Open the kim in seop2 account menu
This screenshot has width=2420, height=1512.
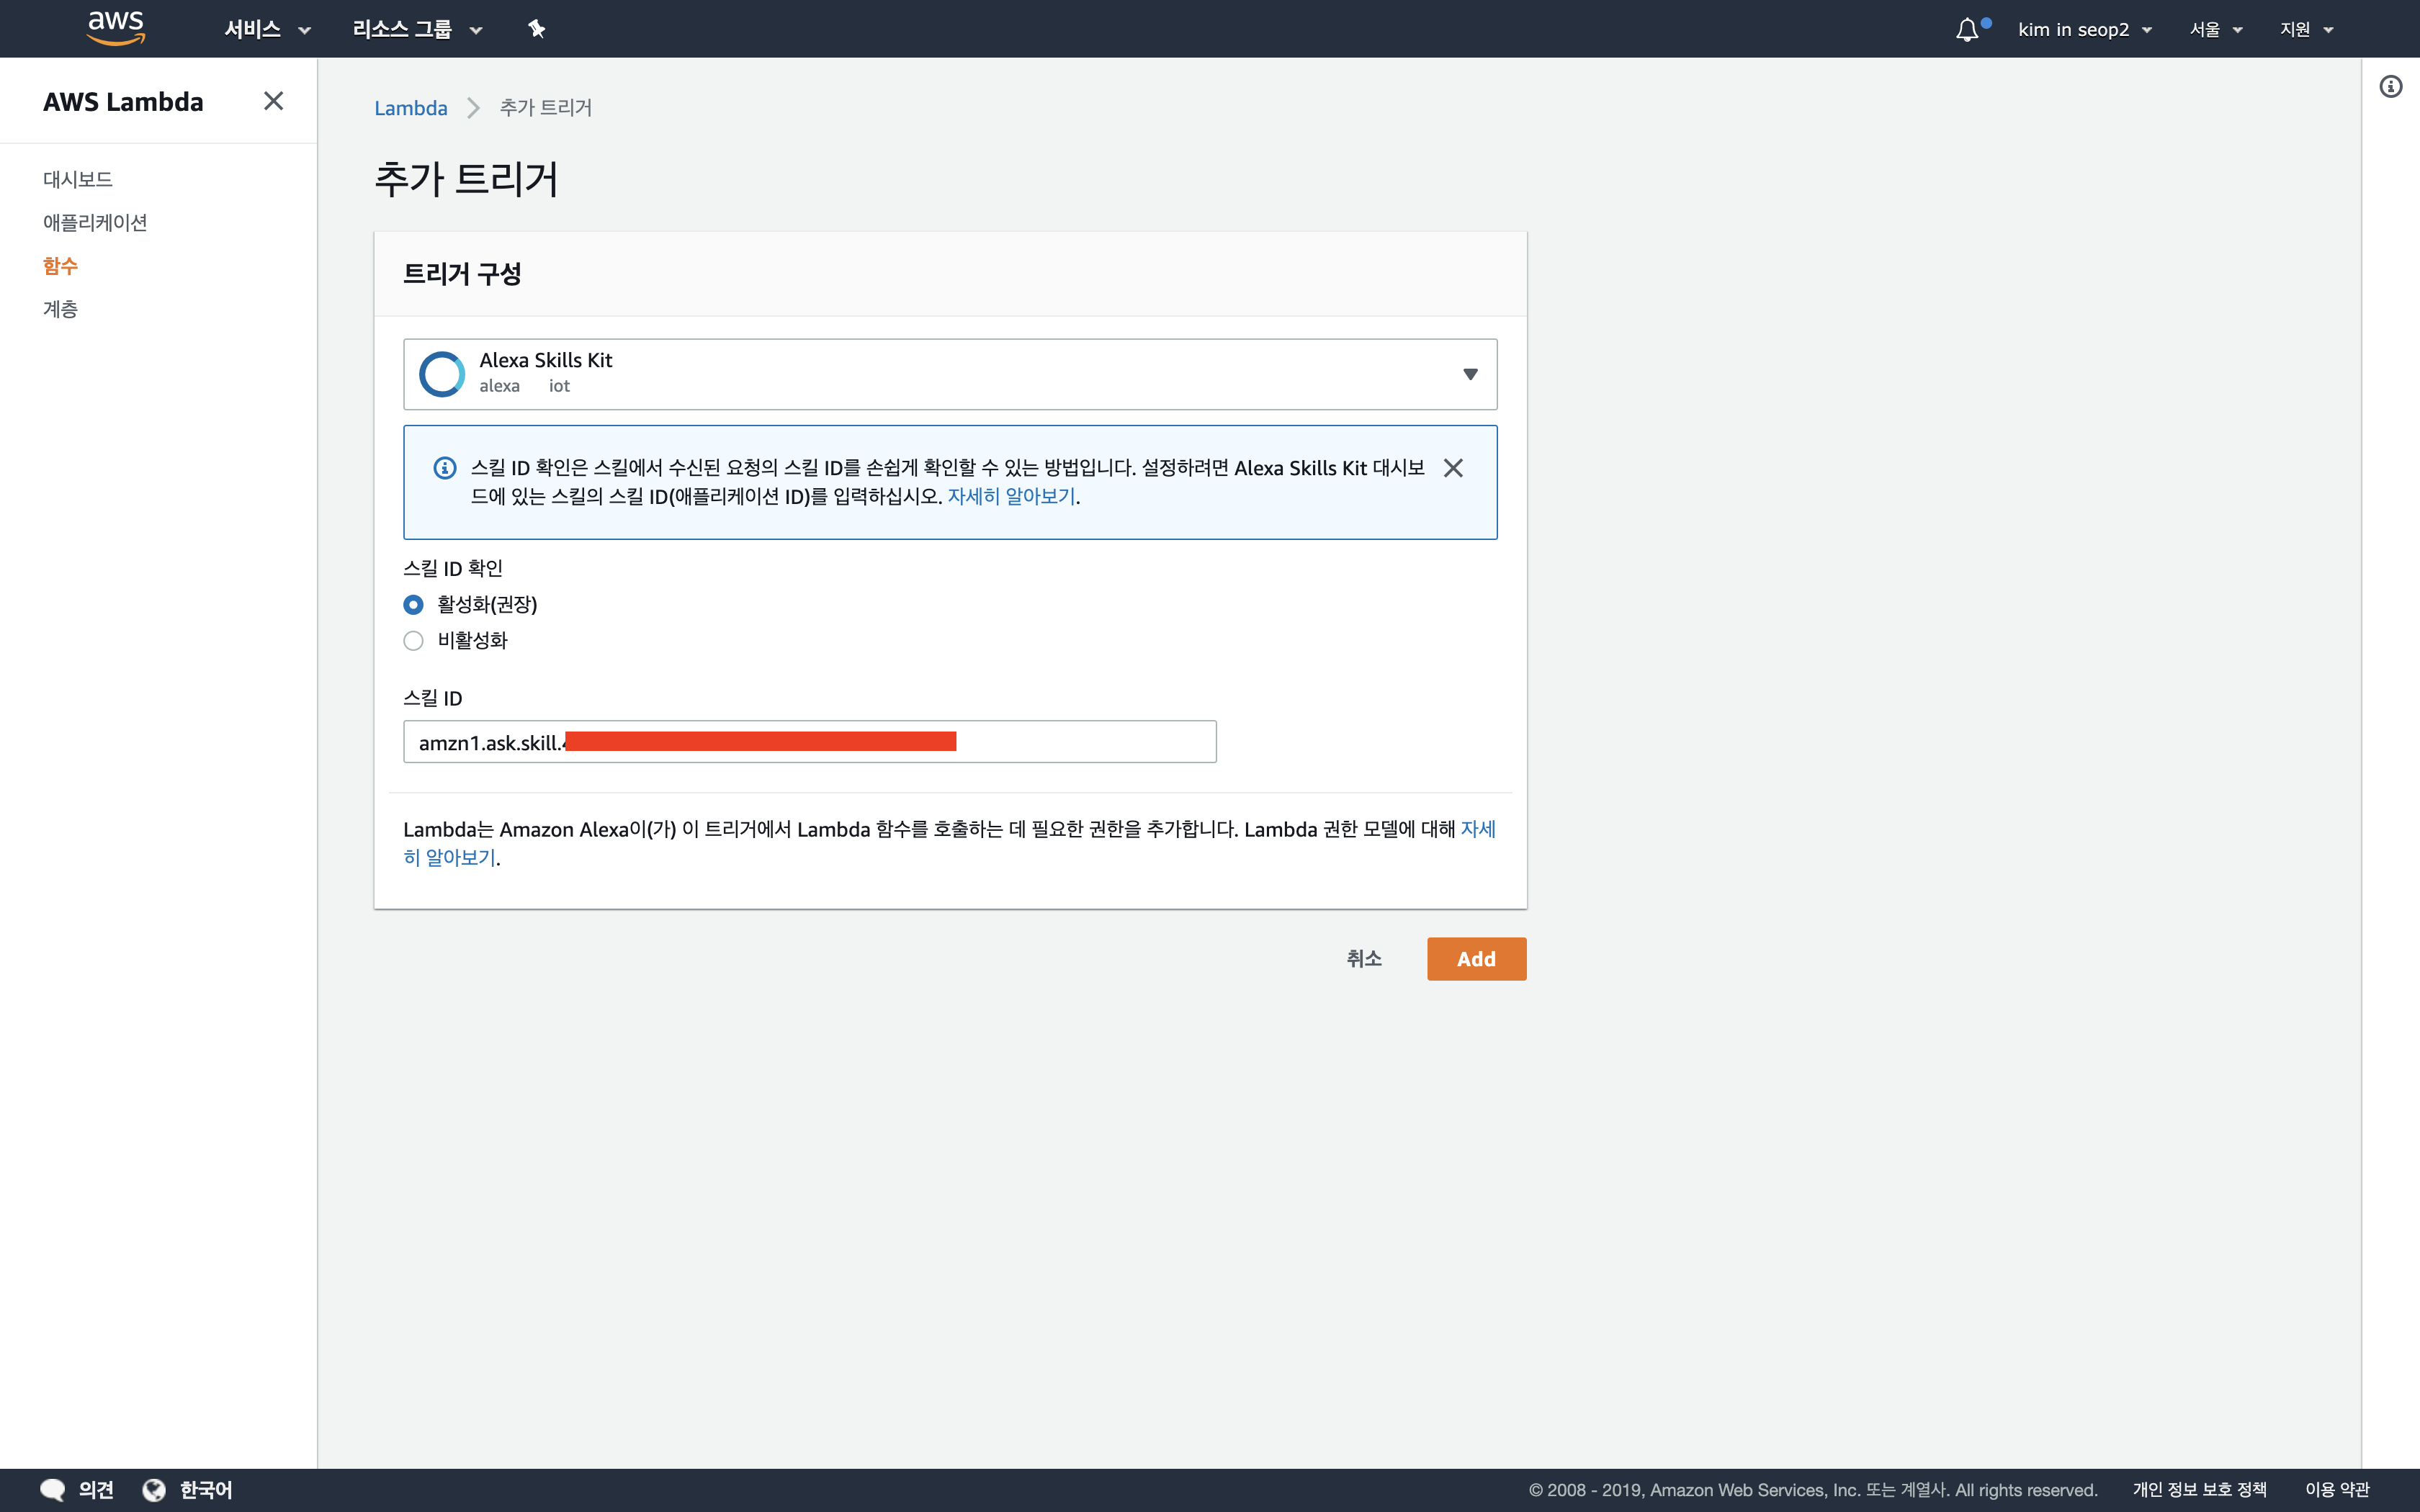pos(2085,29)
